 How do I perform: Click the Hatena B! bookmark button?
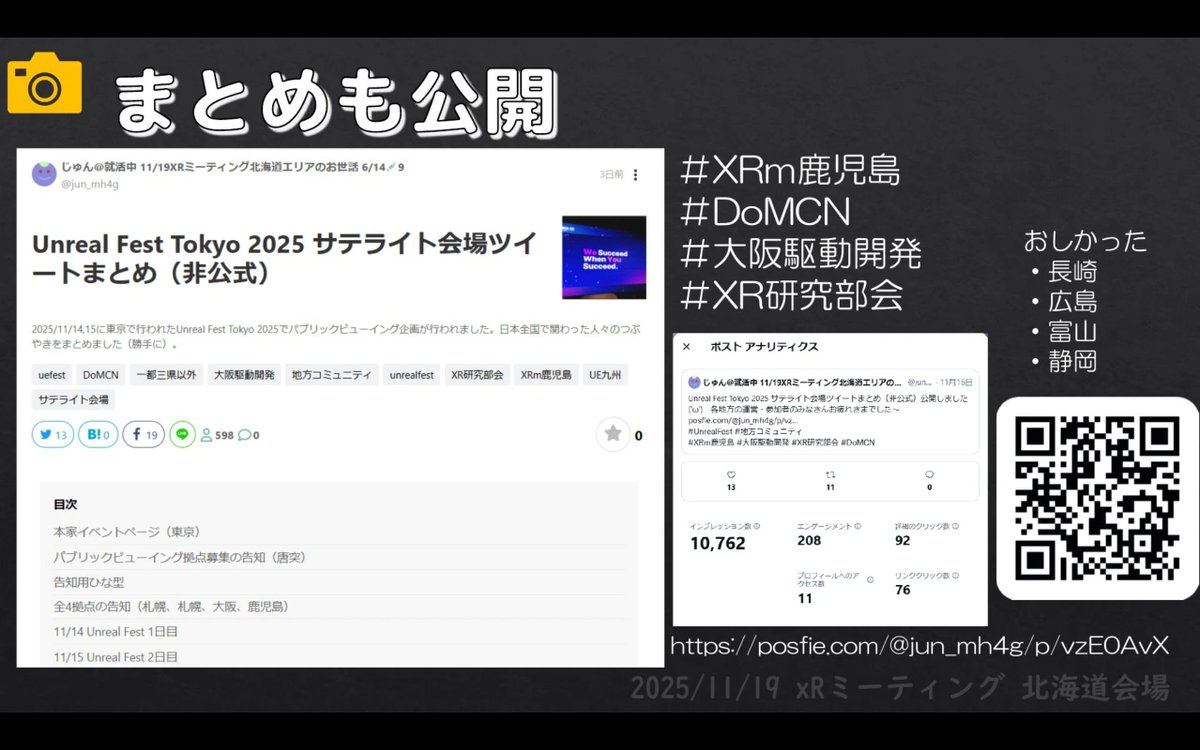[x=98, y=435]
